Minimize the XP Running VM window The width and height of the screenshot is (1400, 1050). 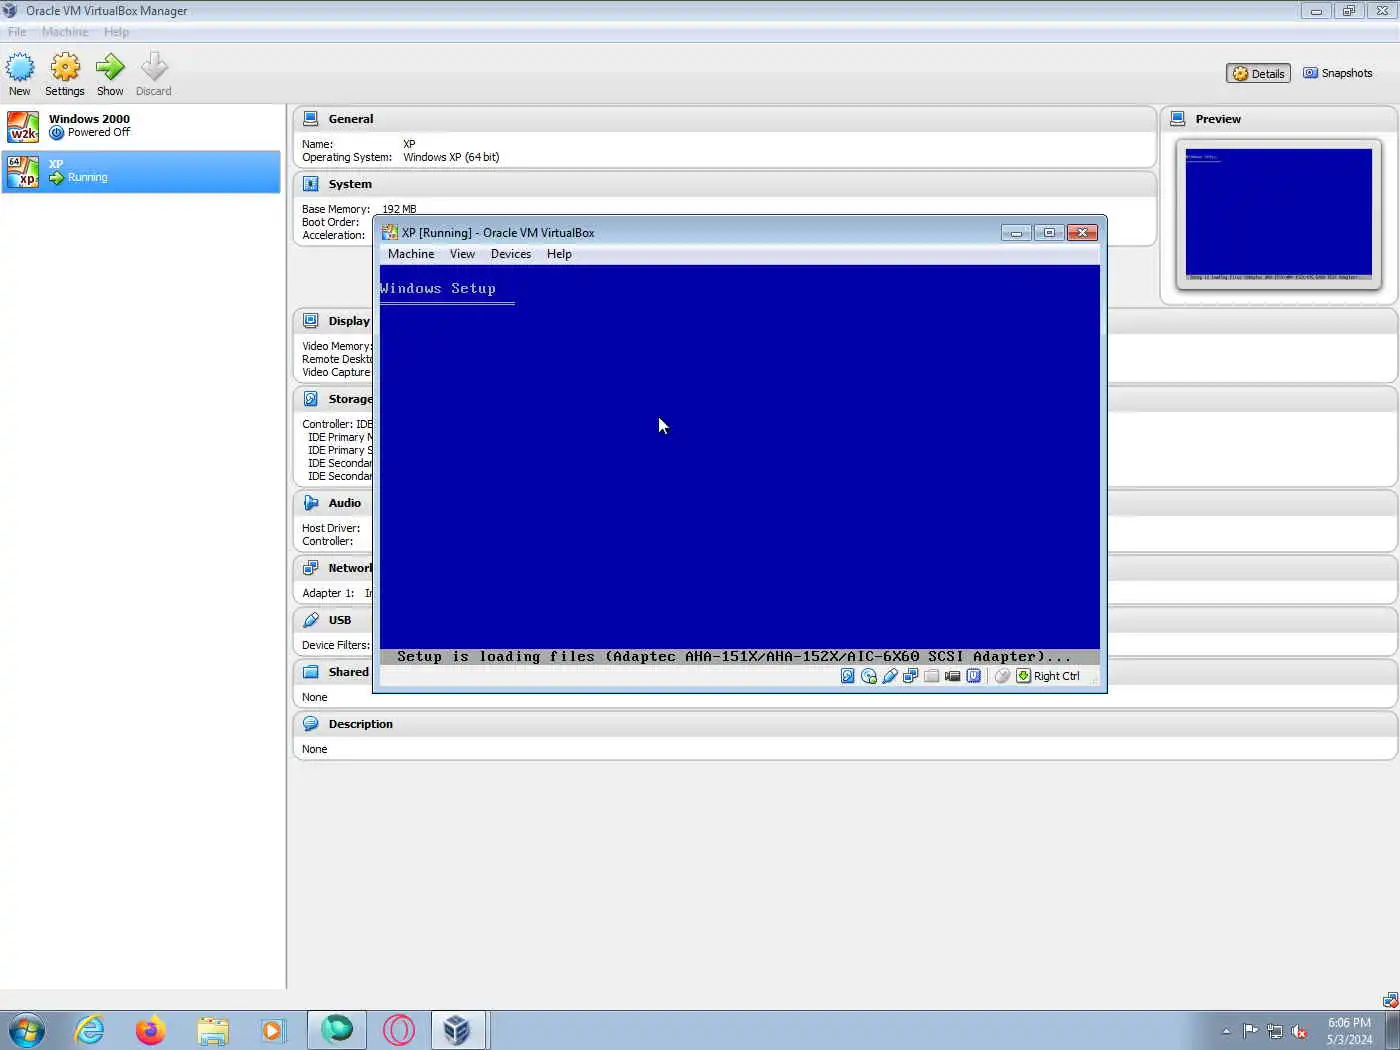click(x=1016, y=233)
